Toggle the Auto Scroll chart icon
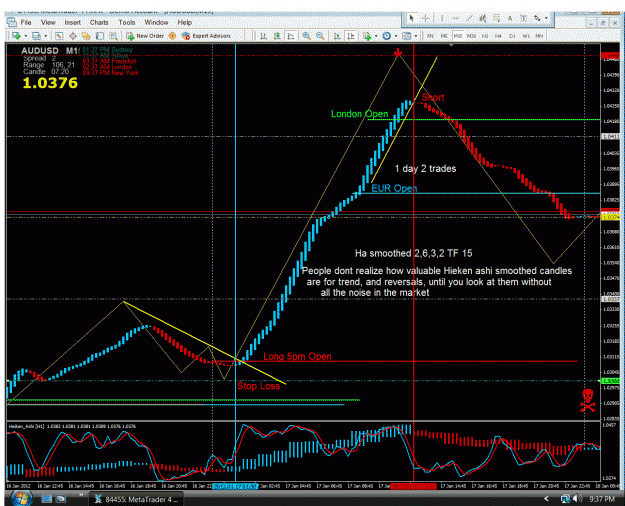The width and height of the screenshot is (625, 506). (337, 36)
